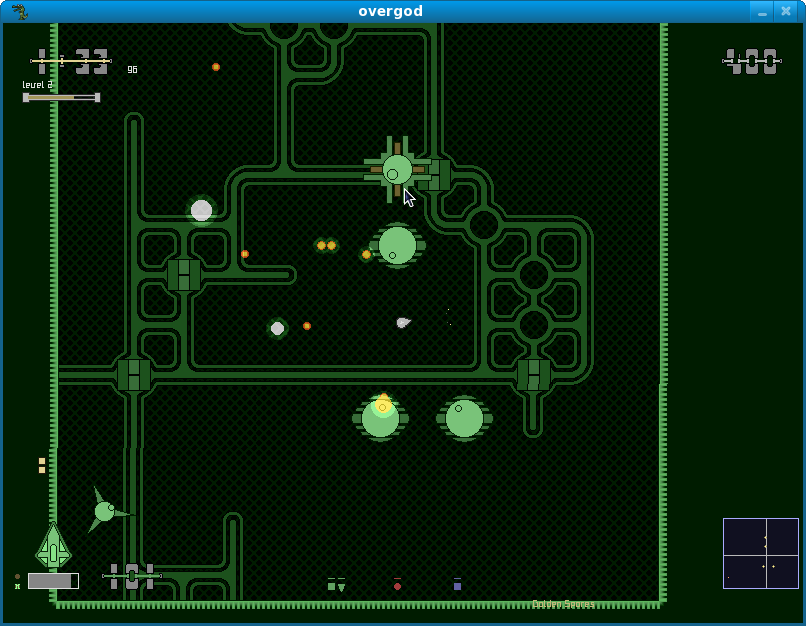The height and width of the screenshot is (626, 806).
Task: Click the minimap radar panel
Action: tap(761, 553)
